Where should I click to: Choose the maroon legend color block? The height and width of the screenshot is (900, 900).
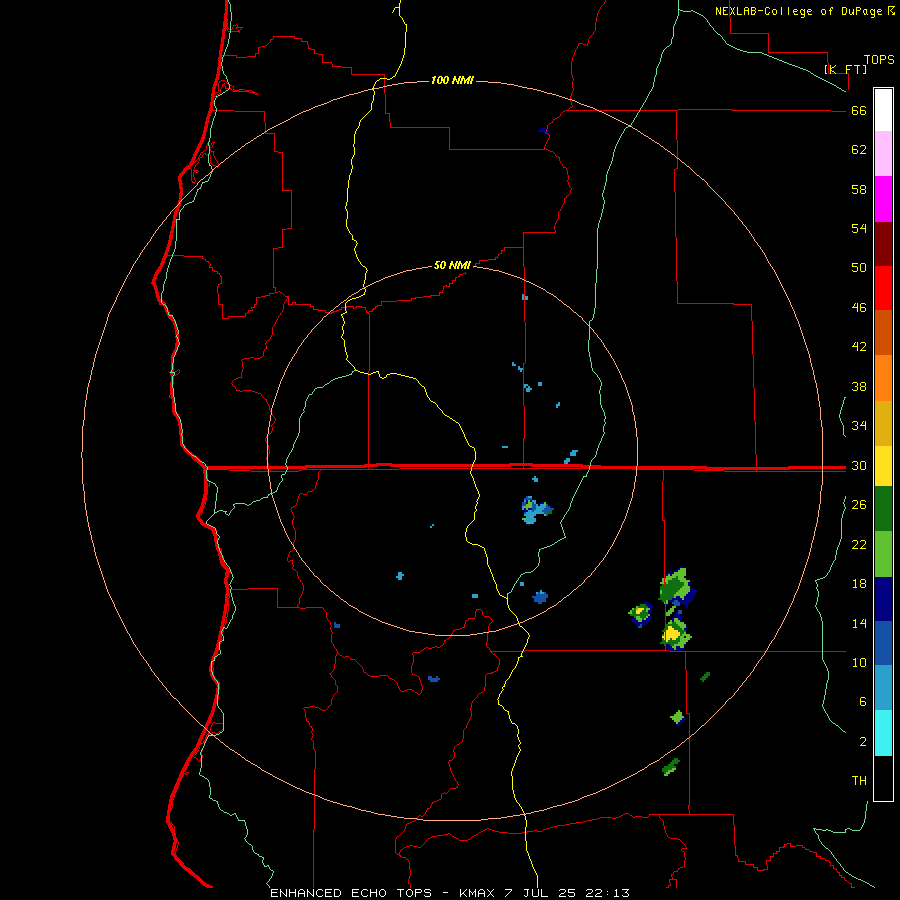pyautogui.click(x=883, y=244)
